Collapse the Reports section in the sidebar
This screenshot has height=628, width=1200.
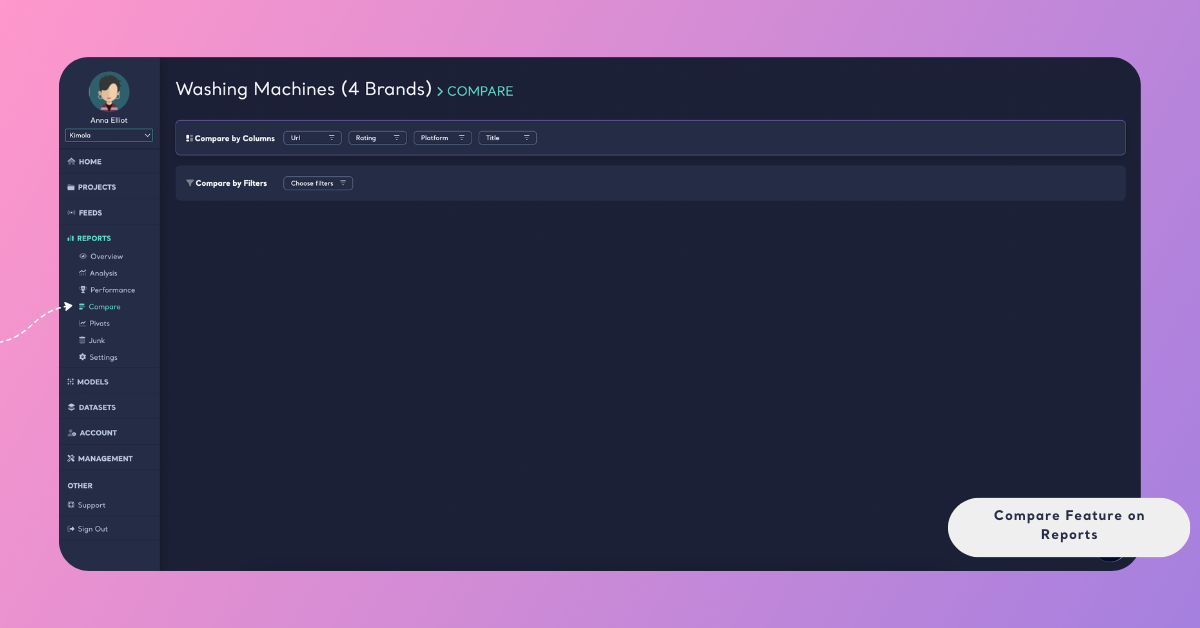point(89,238)
